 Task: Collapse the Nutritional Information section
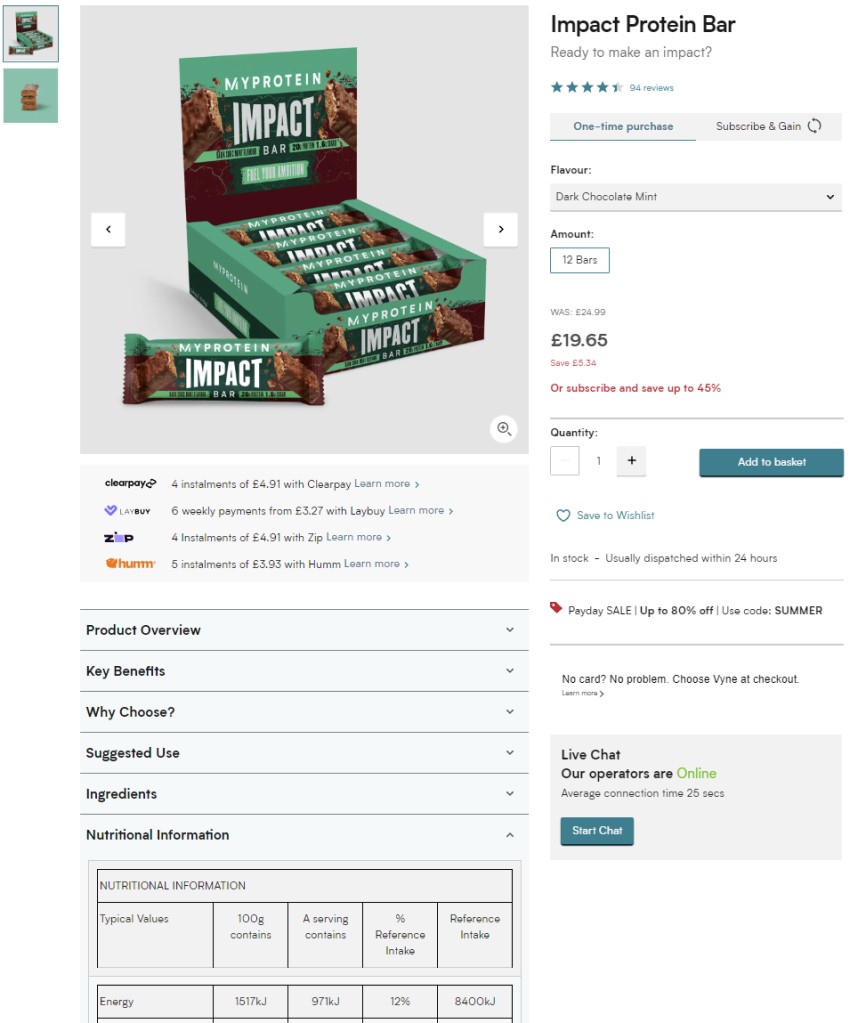point(304,835)
